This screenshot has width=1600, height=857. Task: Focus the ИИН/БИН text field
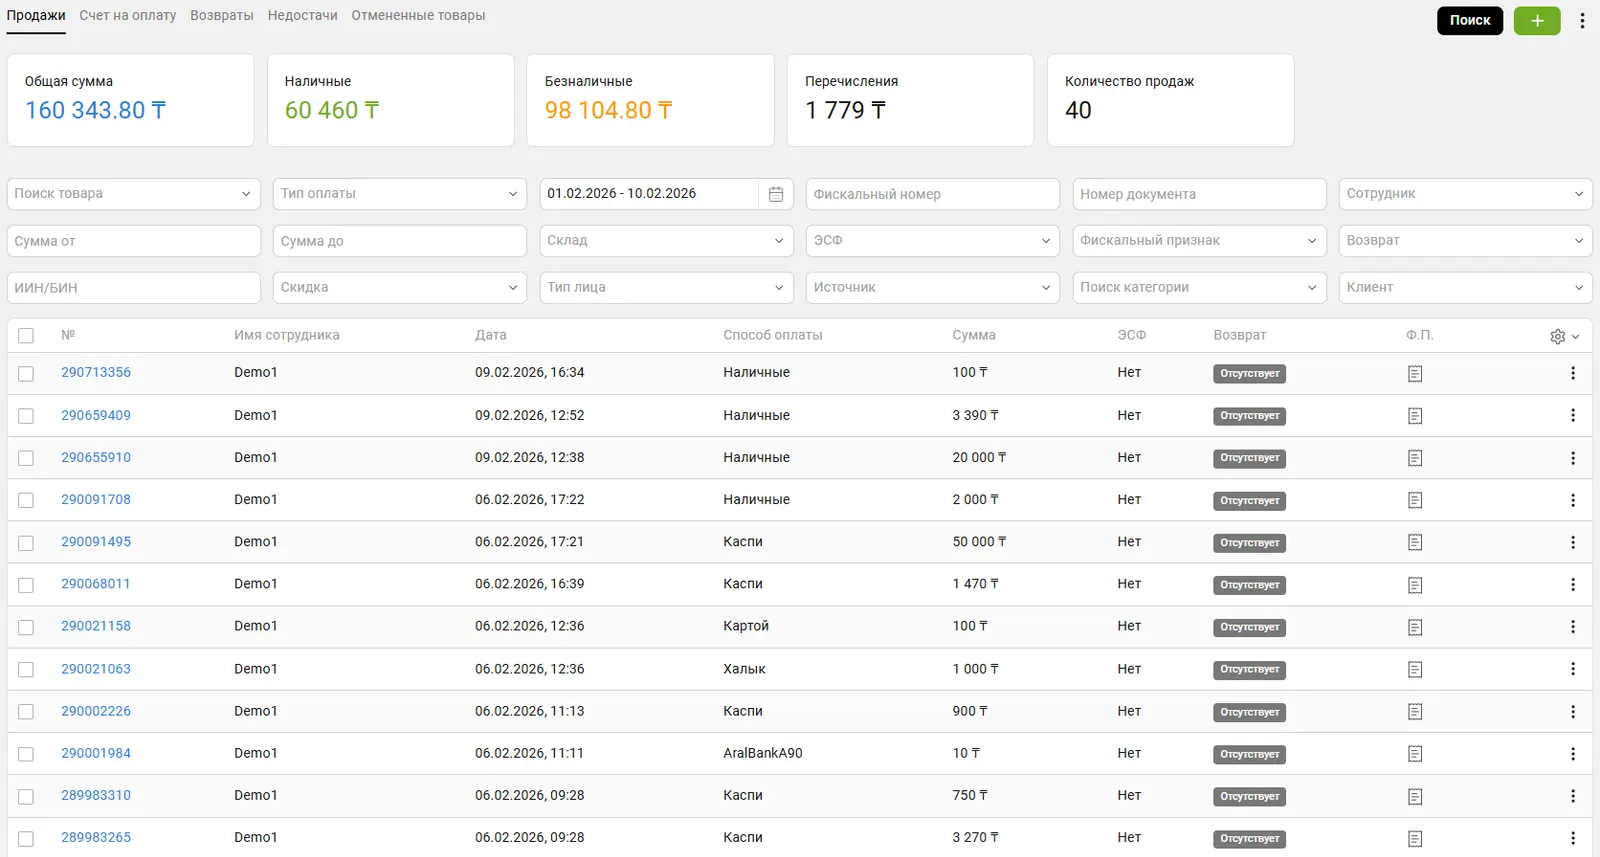click(x=133, y=288)
